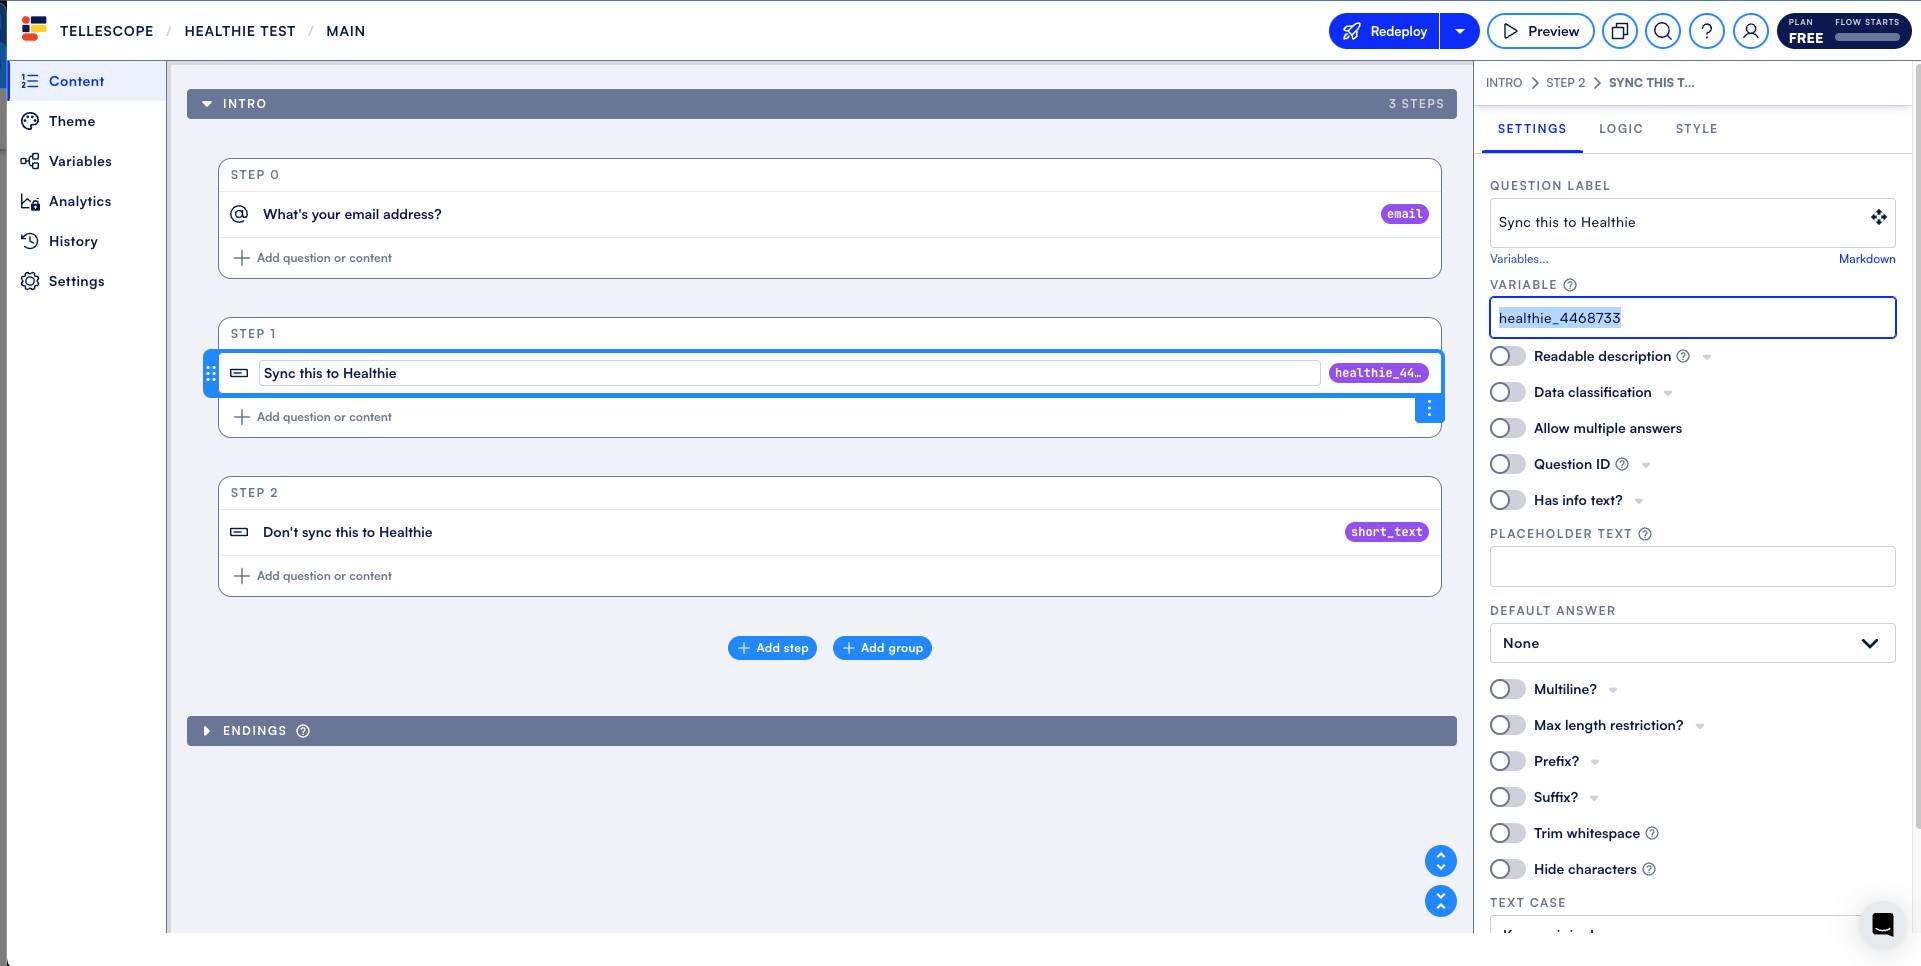Click short text icon on Don't sync row
1921x966 pixels.
coord(239,532)
